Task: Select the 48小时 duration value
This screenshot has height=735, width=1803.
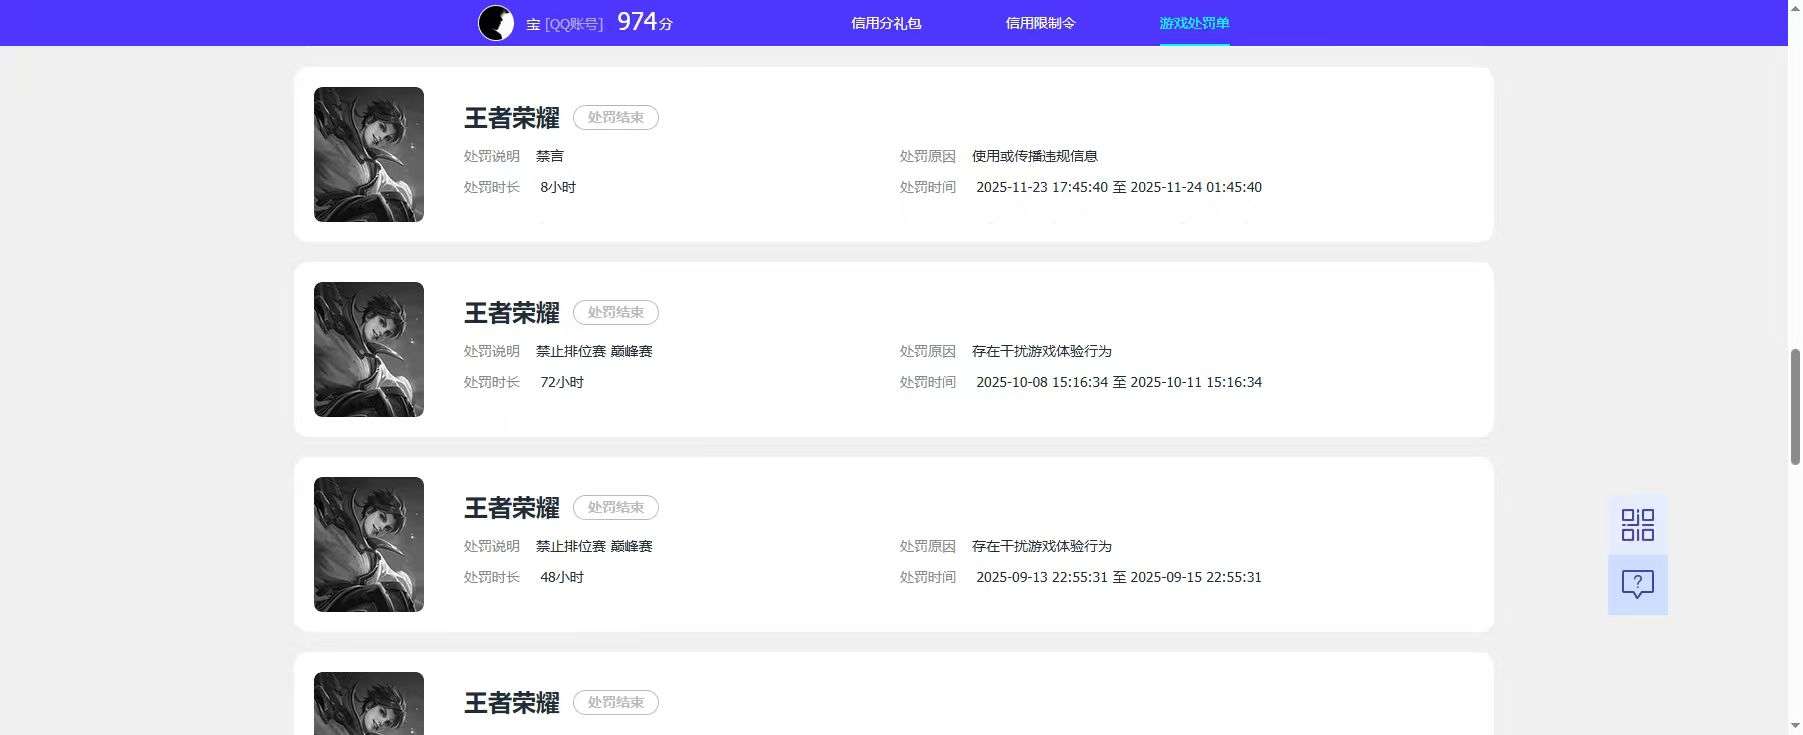Action: 562,577
